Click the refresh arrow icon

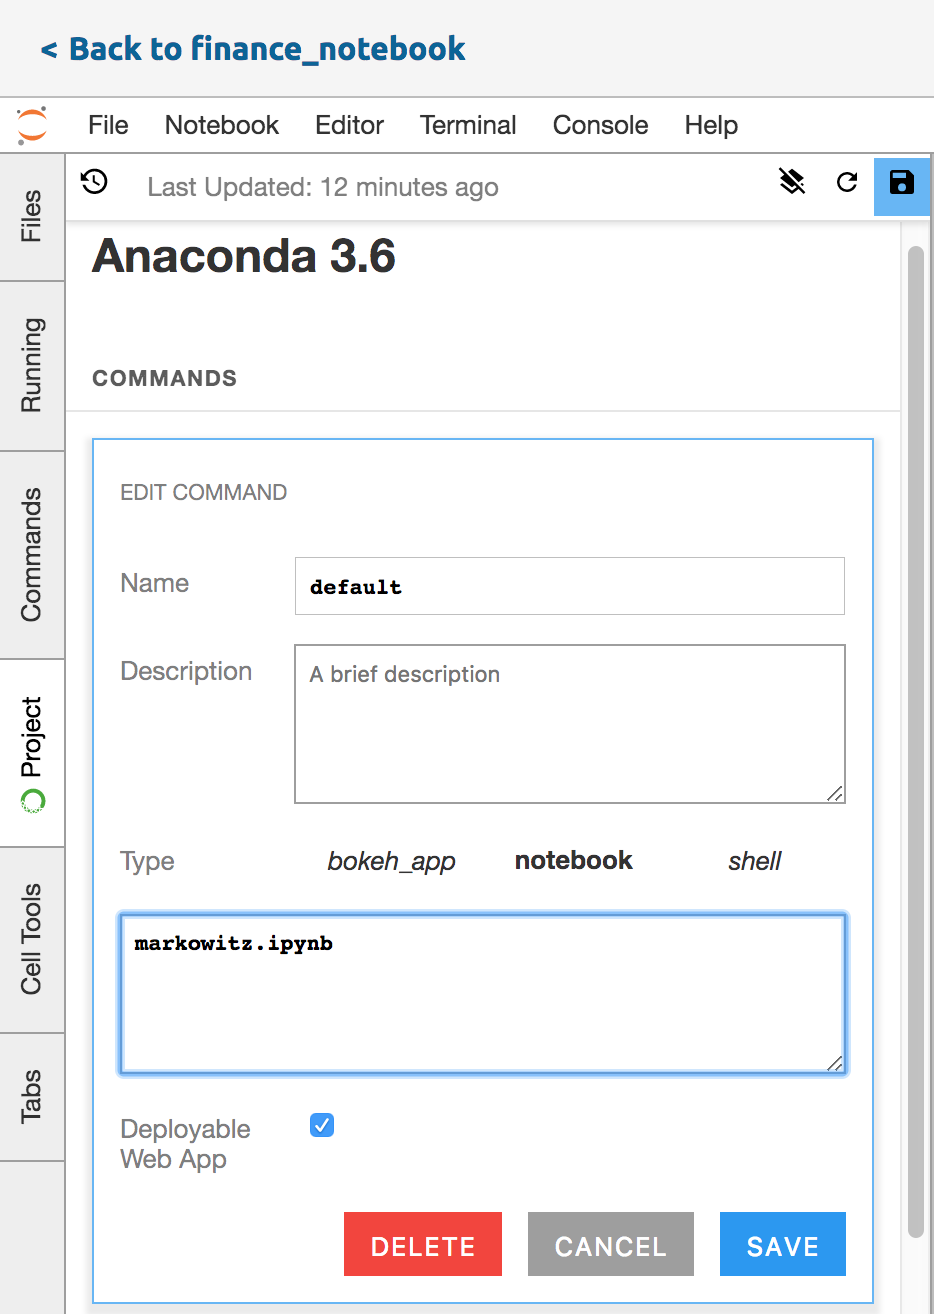pyautogui.click(x=847, y=182)
